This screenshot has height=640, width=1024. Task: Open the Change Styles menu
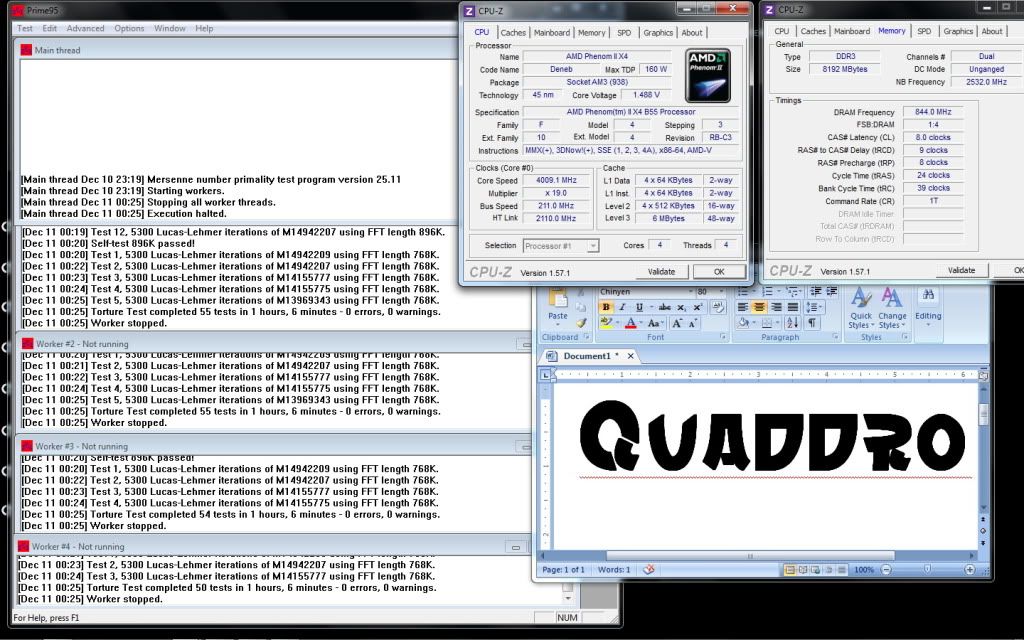[x=891, y=308]
